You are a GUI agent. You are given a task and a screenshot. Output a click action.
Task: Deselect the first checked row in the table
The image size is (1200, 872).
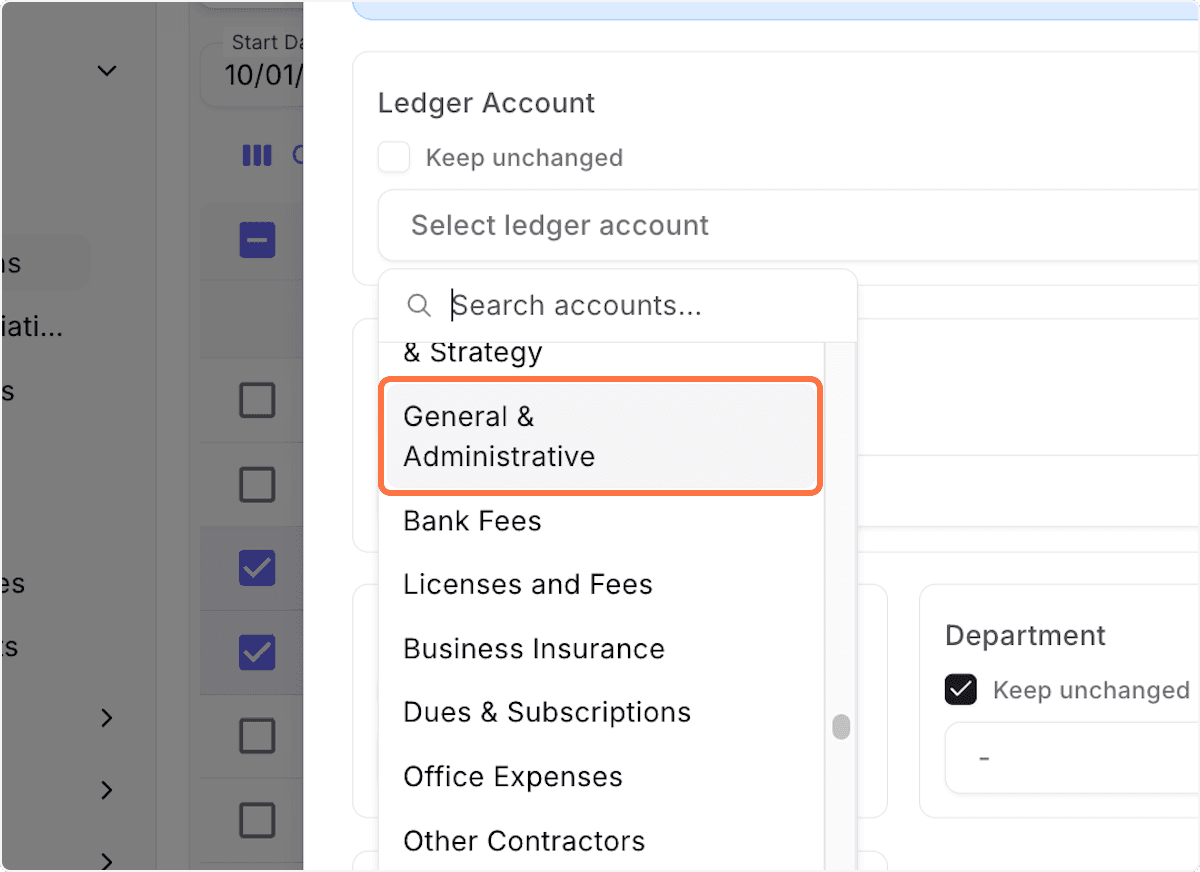[x=257, y=568]
